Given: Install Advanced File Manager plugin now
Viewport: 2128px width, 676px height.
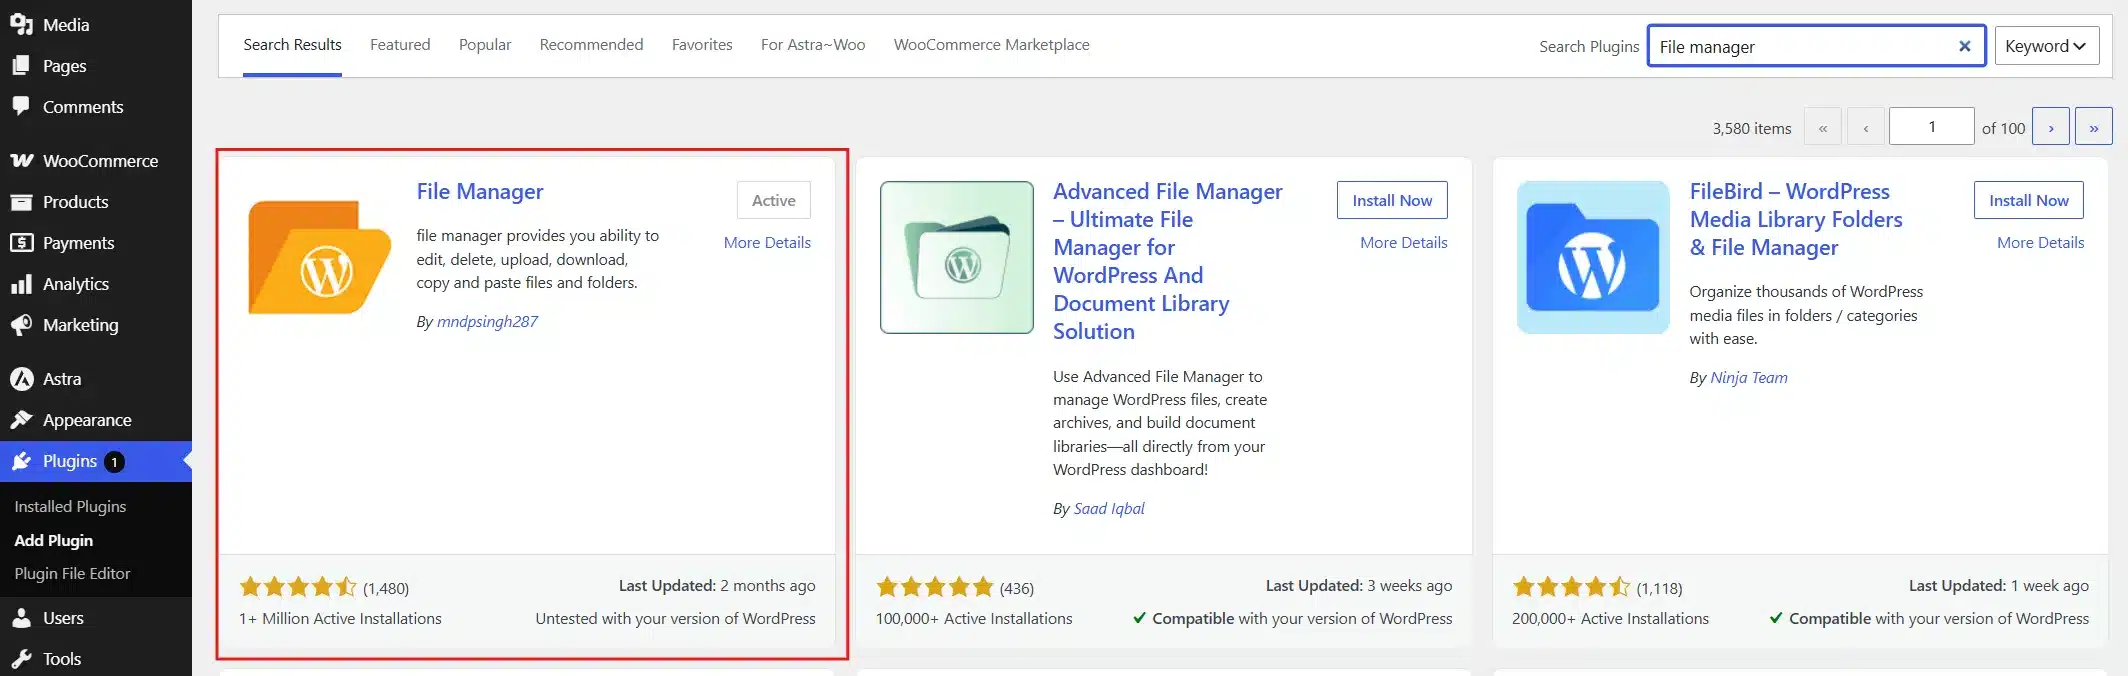Looking at the screenshot, I should click(x=1392, y=200).
